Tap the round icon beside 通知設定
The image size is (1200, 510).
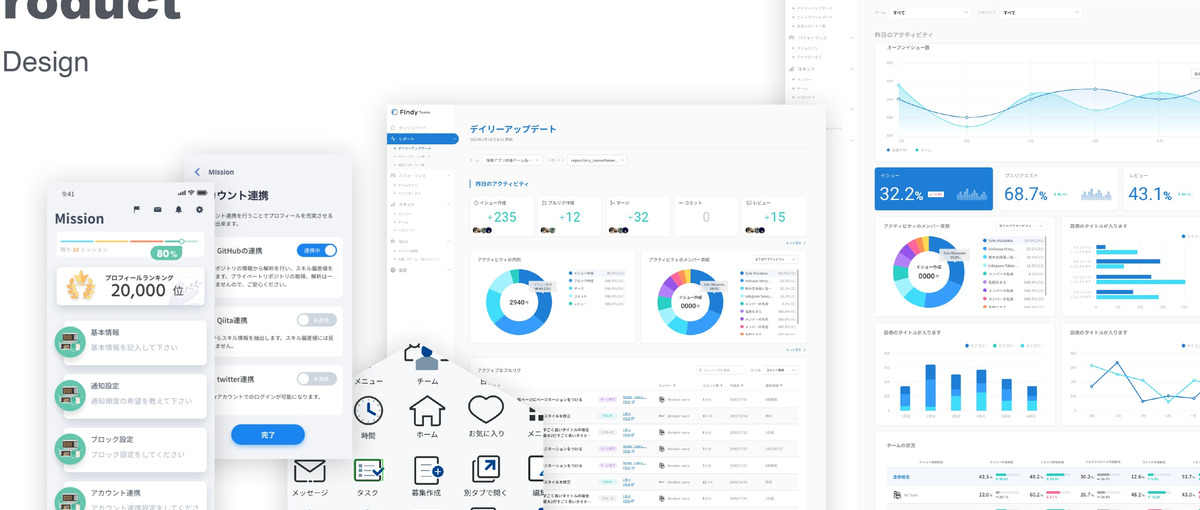70,395
